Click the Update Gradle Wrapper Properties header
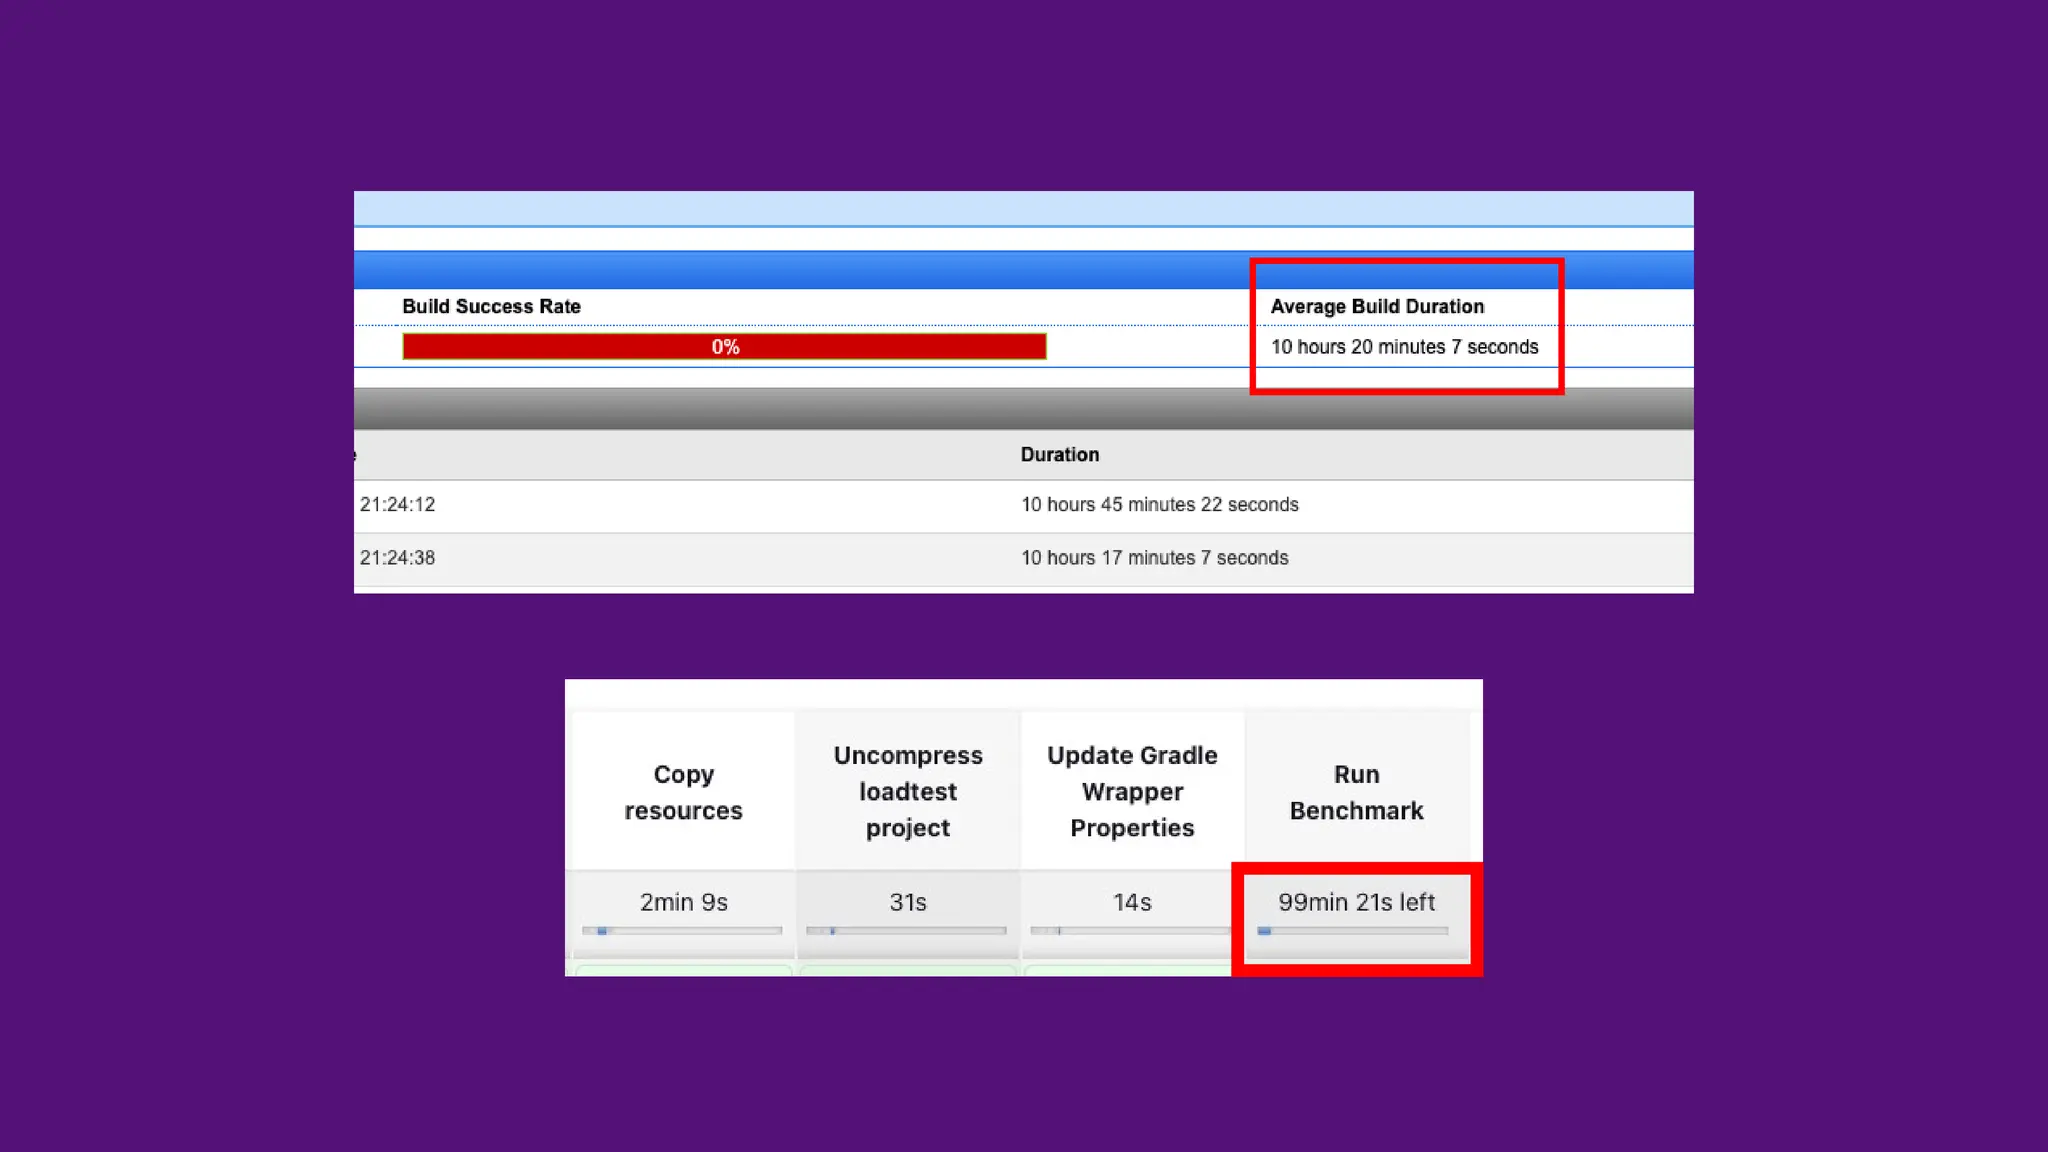 click(x=1132, y=792)
